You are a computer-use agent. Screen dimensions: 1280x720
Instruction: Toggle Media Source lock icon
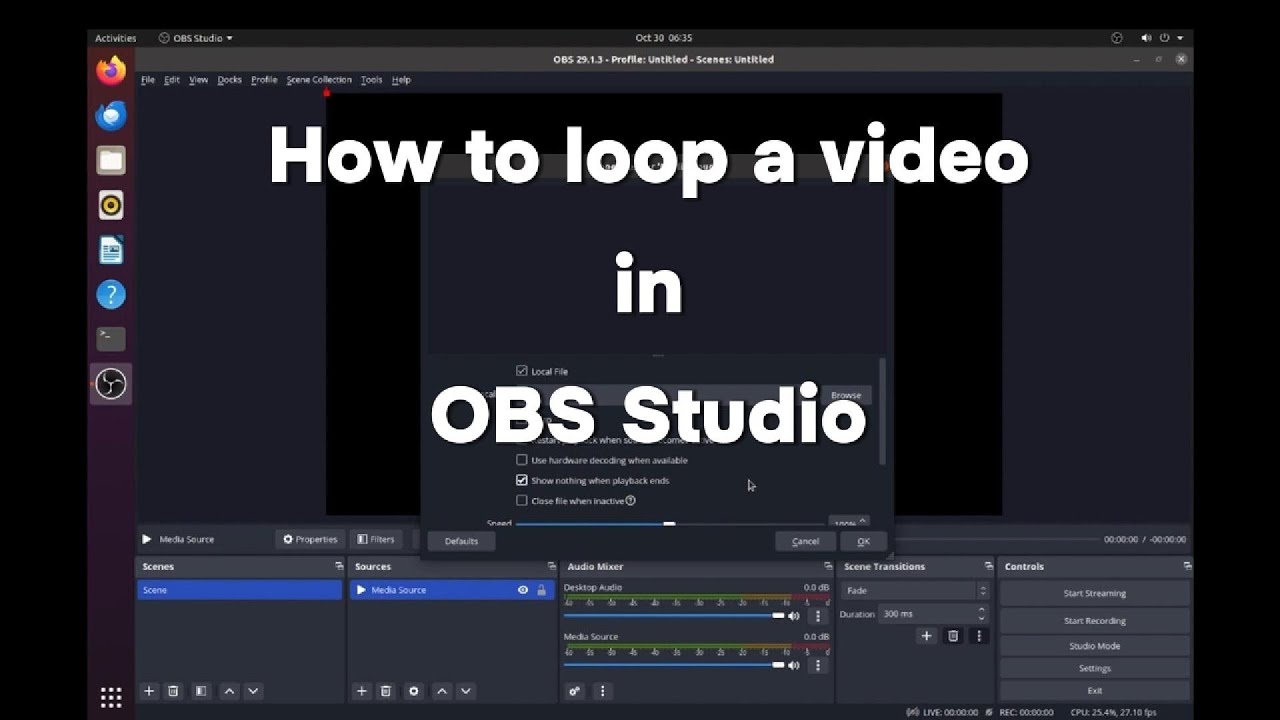click(x=541, y=590)
